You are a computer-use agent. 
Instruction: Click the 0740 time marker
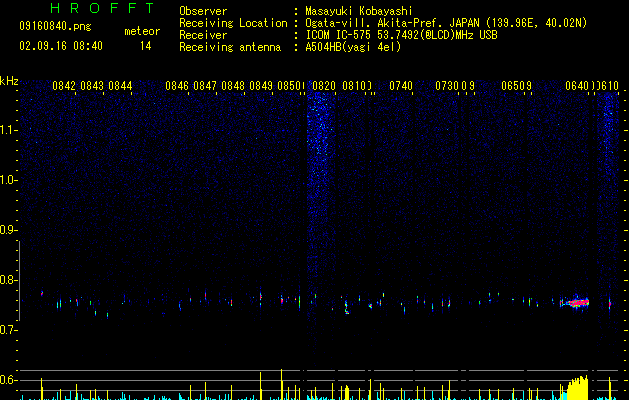(401, 86)
